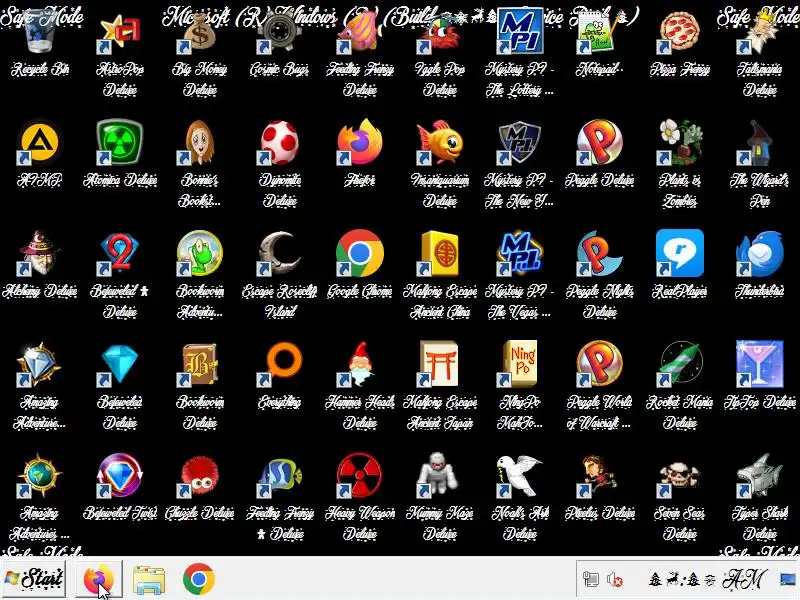
Task: Select Escape Rosecliff Island icon
Action: coord(280,253)
